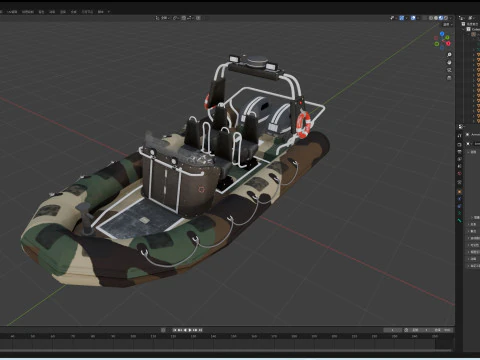Image resolution: width=480 pixels, height=360 pixels.
Task: Click the current frame field in the timeline
Action: (x=392, y=330)
